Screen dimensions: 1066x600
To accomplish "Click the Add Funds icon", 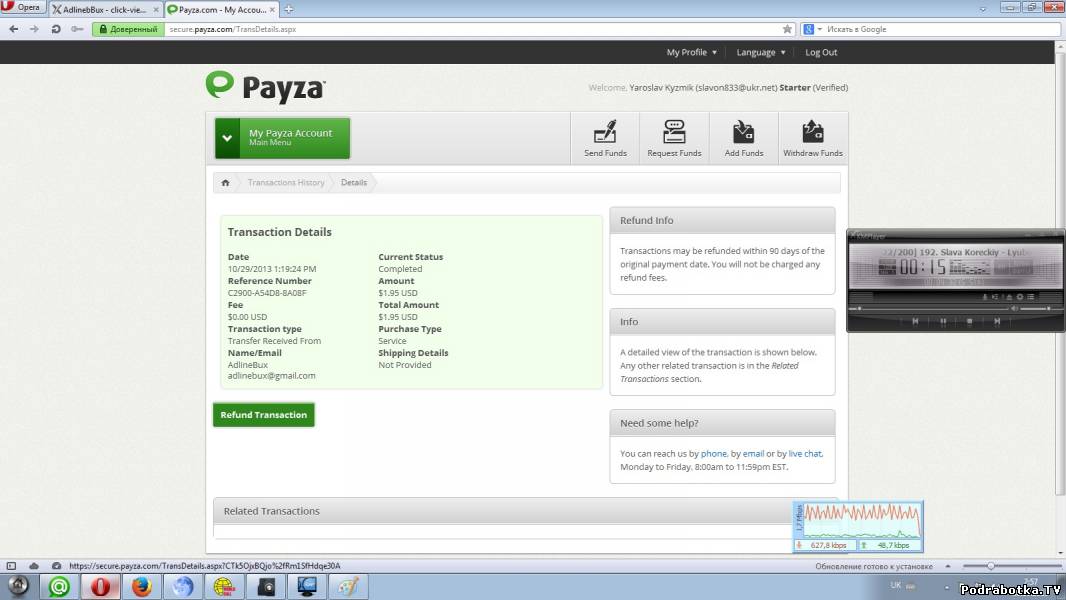I will (743, 138).
